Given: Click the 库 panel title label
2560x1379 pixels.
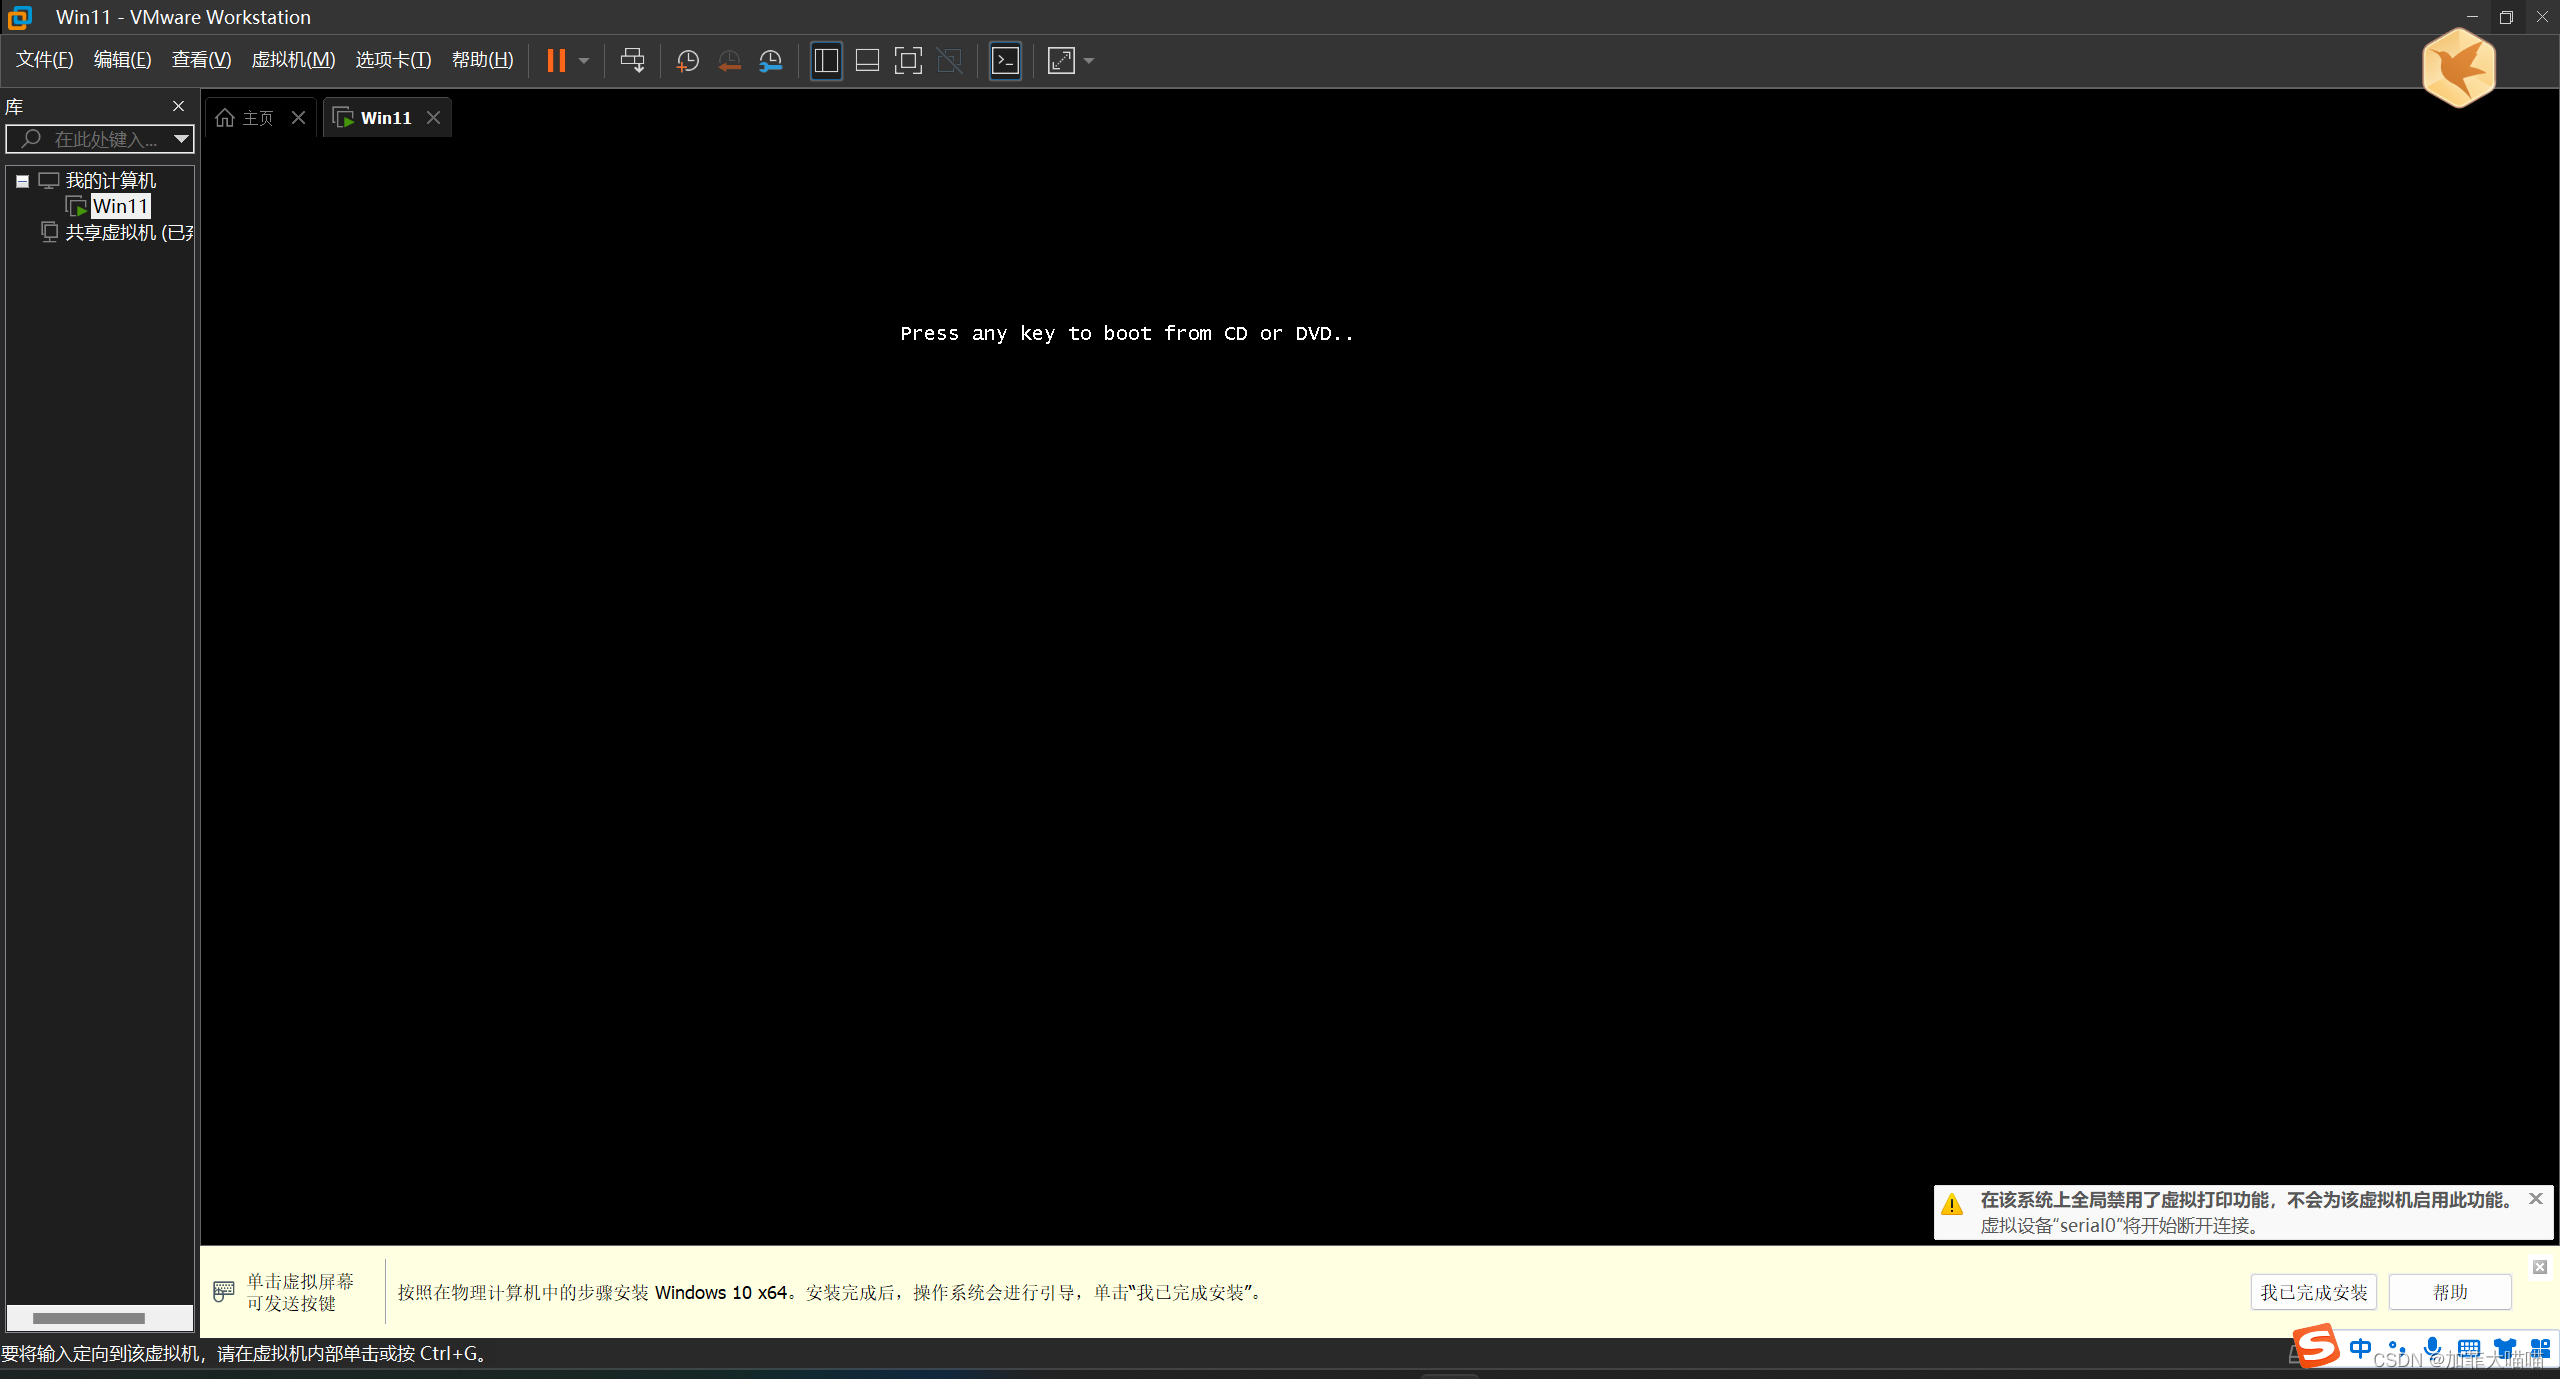Looking at the screenshot, I should [x=14, y=106].
